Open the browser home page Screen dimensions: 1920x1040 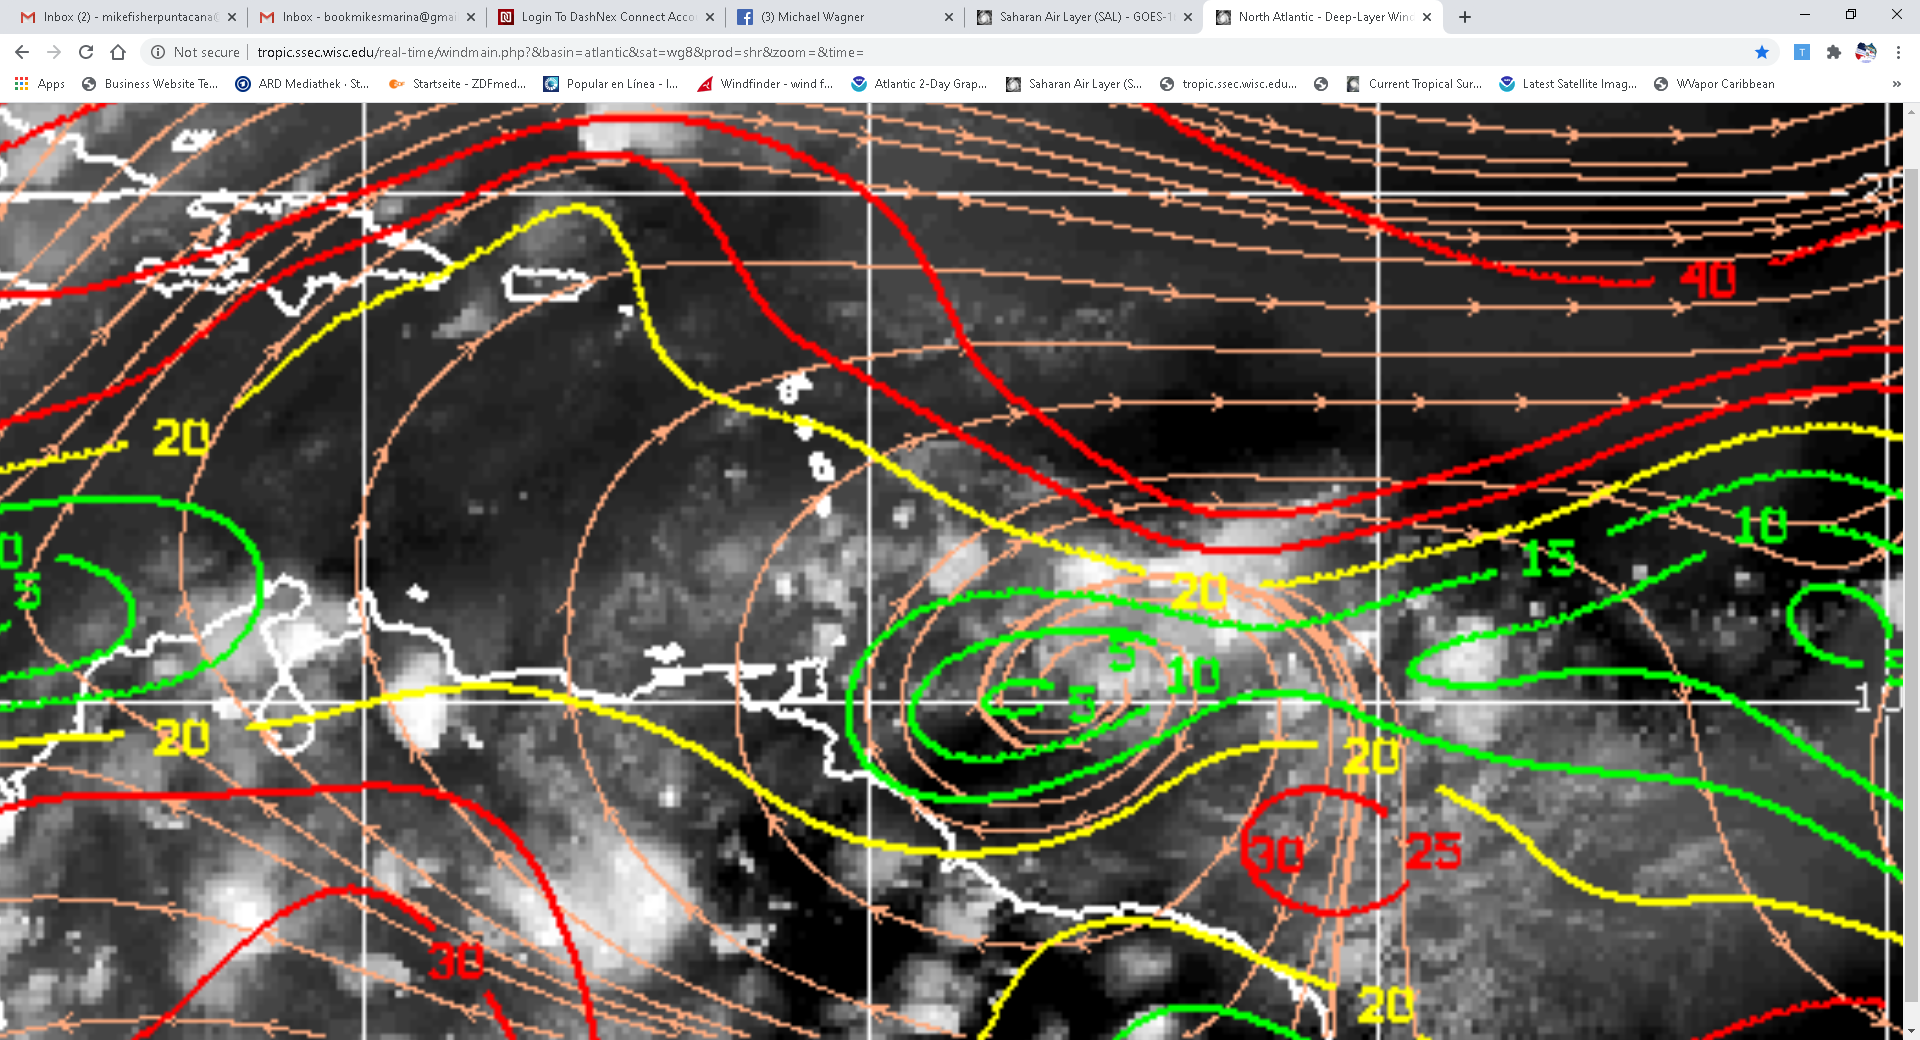coord(118,52)
